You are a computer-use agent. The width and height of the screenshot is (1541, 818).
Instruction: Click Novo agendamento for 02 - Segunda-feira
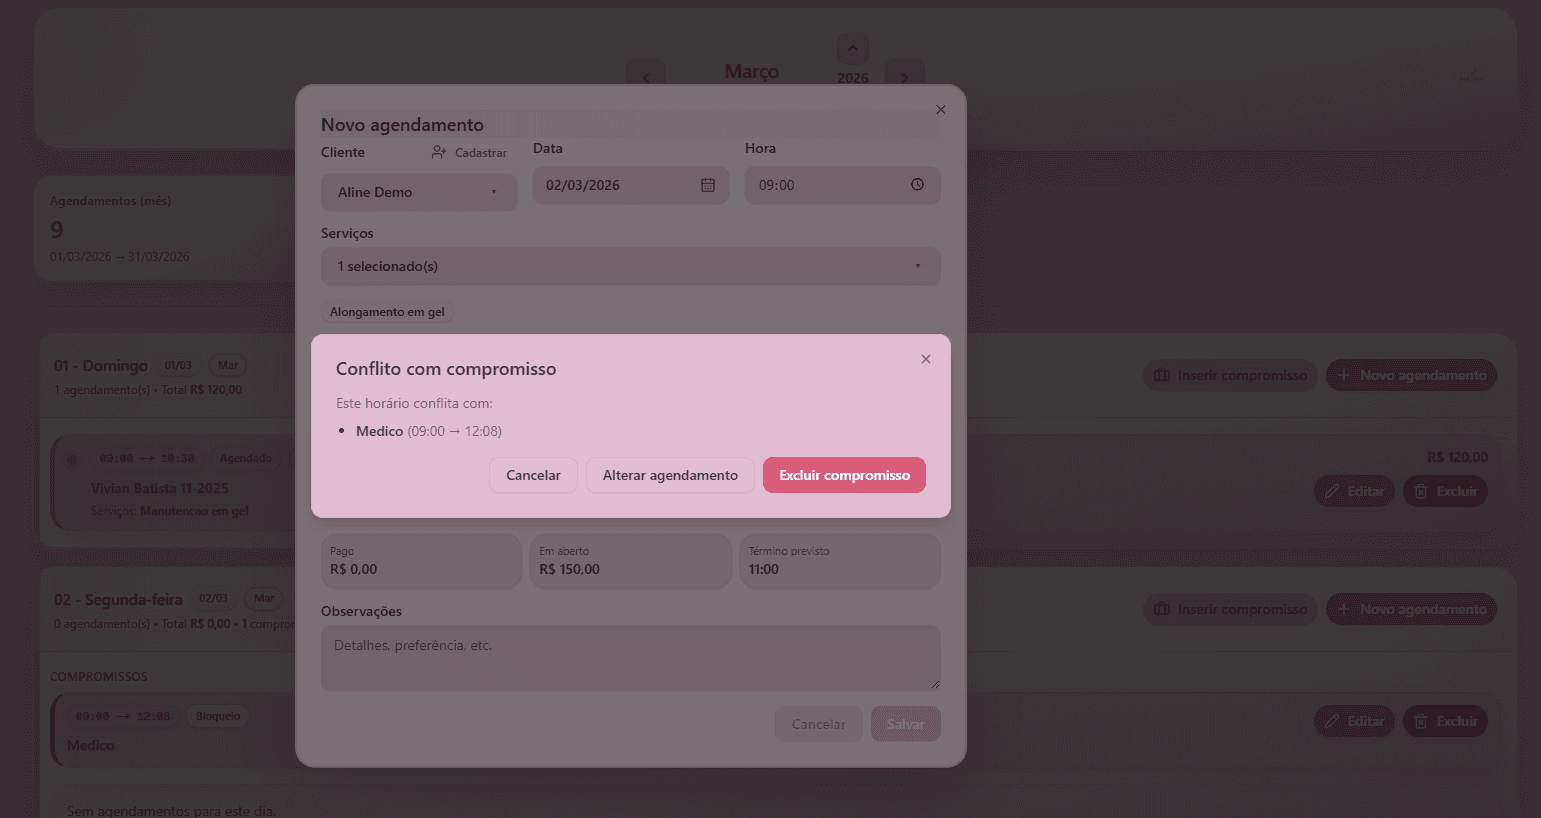pos(1411,609)
